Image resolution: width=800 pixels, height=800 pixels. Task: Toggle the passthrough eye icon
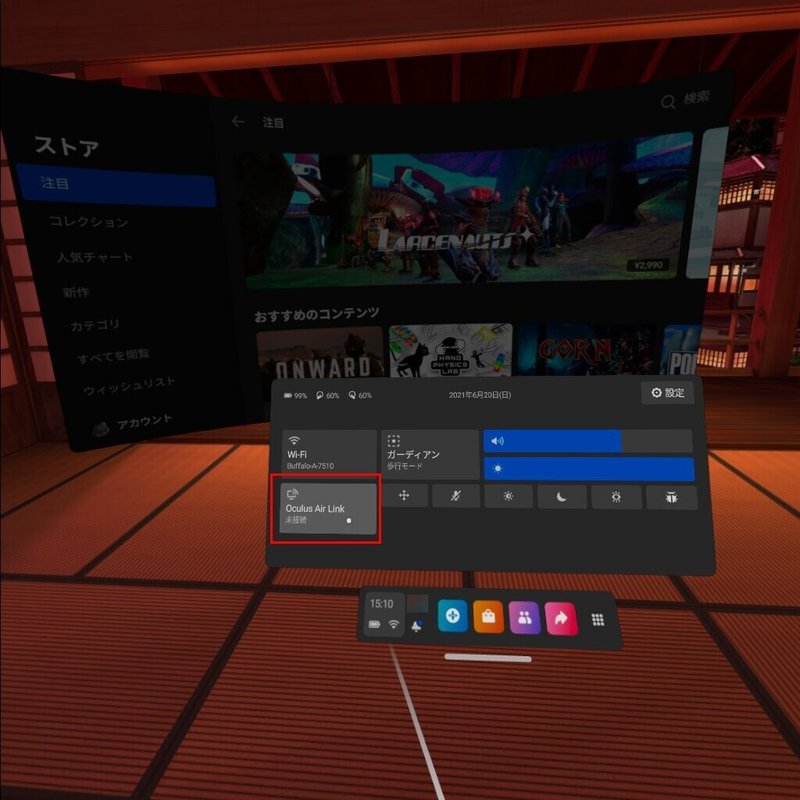[616, 497]
